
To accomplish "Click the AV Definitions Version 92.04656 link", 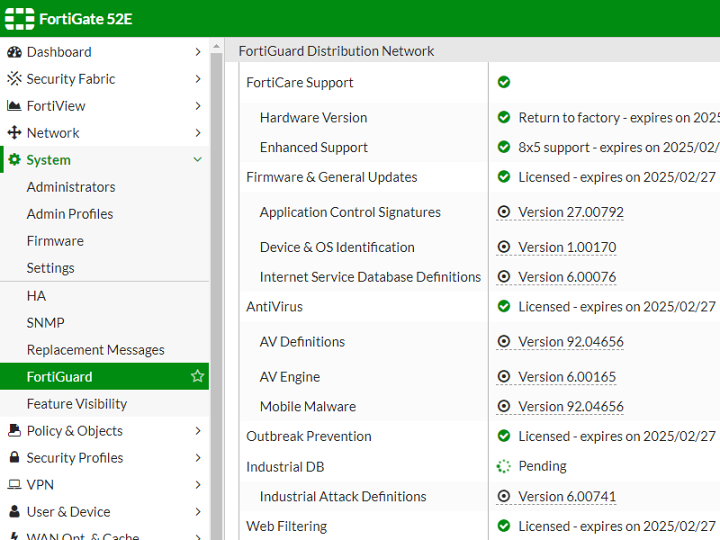I will pos(570,342).
